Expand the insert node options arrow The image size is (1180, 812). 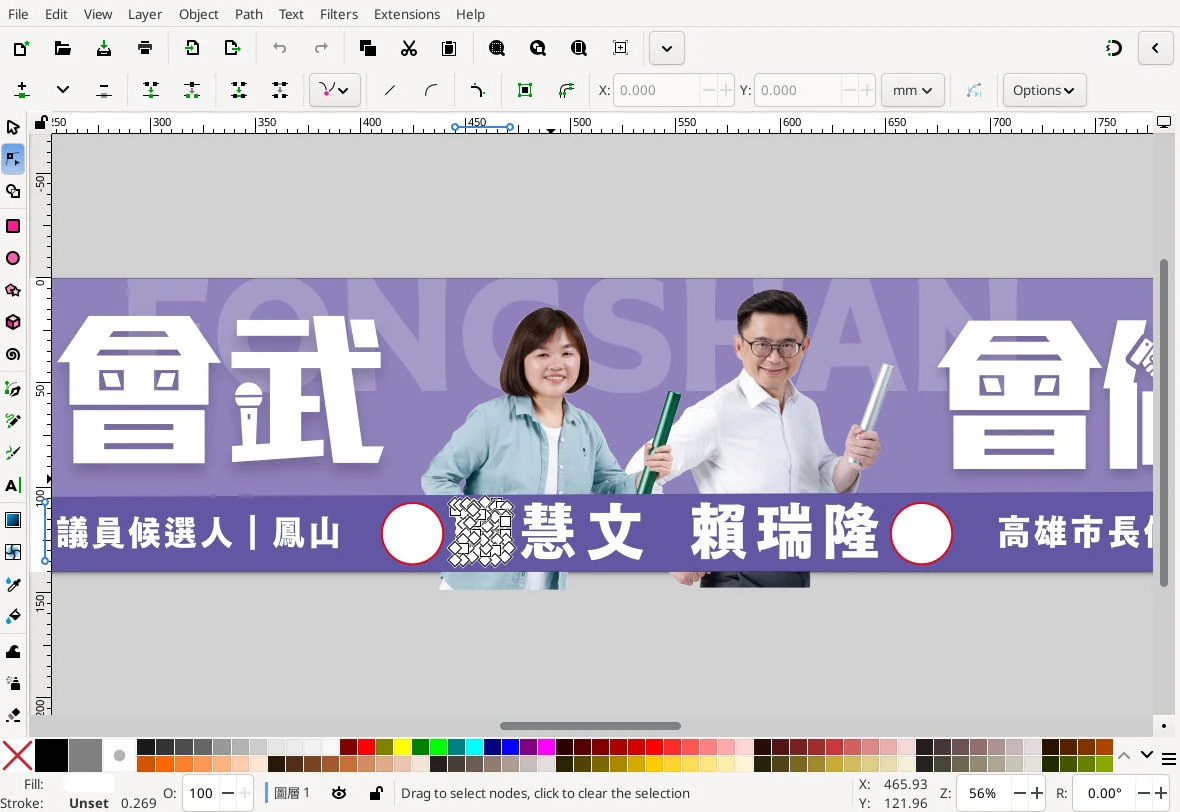(x=63, y=90)
